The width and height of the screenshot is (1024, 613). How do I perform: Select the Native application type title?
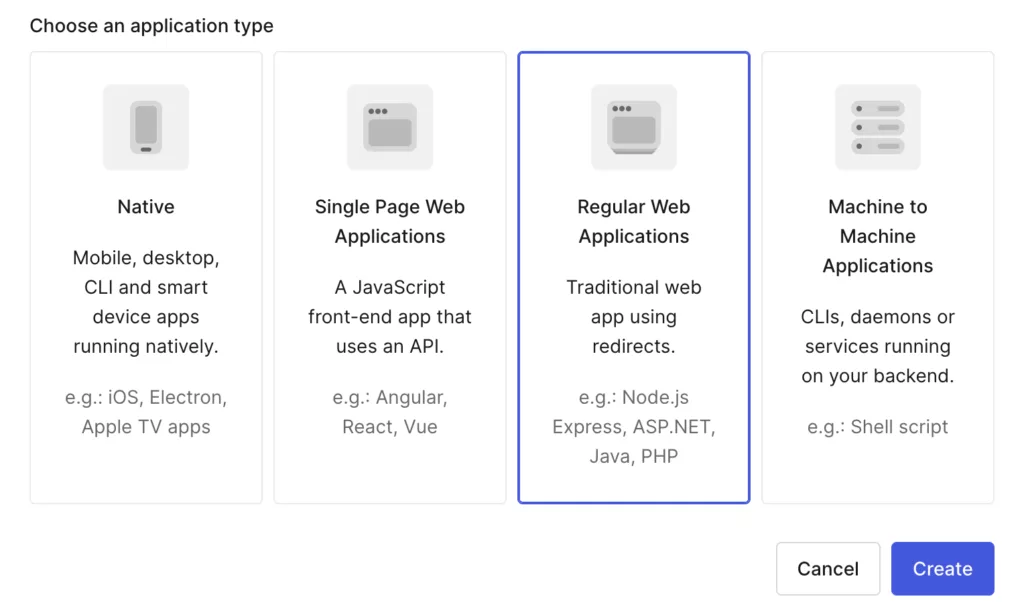146,207
